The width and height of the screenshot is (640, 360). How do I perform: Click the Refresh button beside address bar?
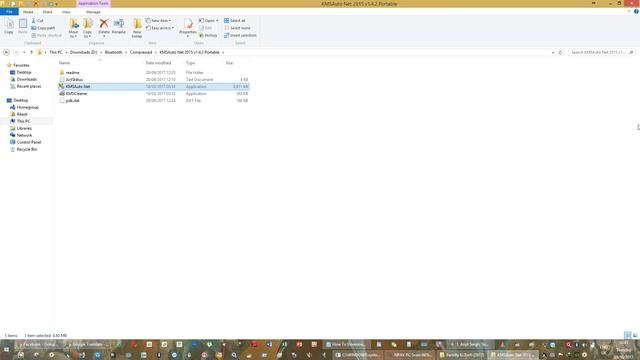(560, 52)
